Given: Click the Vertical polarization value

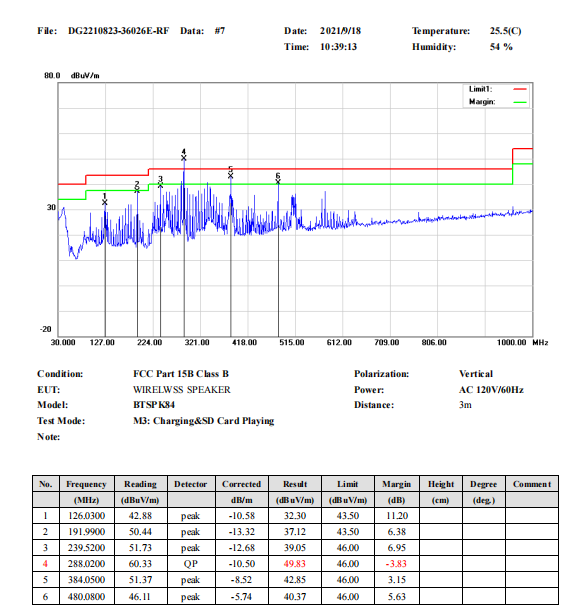Looking at the screenshot, I should [476, 374].
